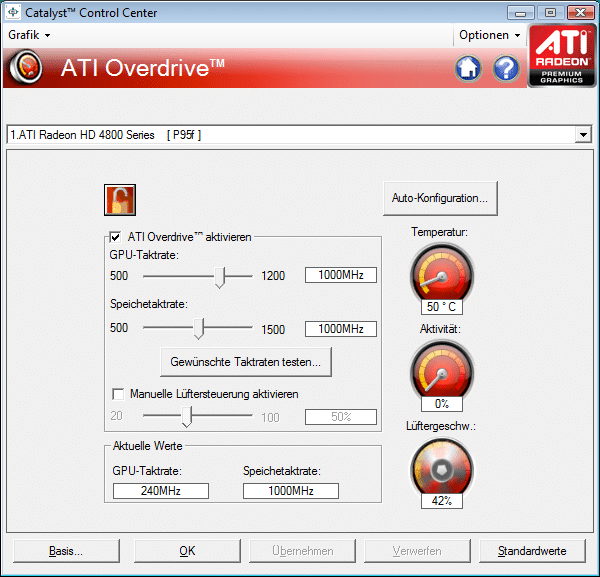Click the ATI Radeon Premium Graphics logo
600x577 pixels.
pos(562,56)
